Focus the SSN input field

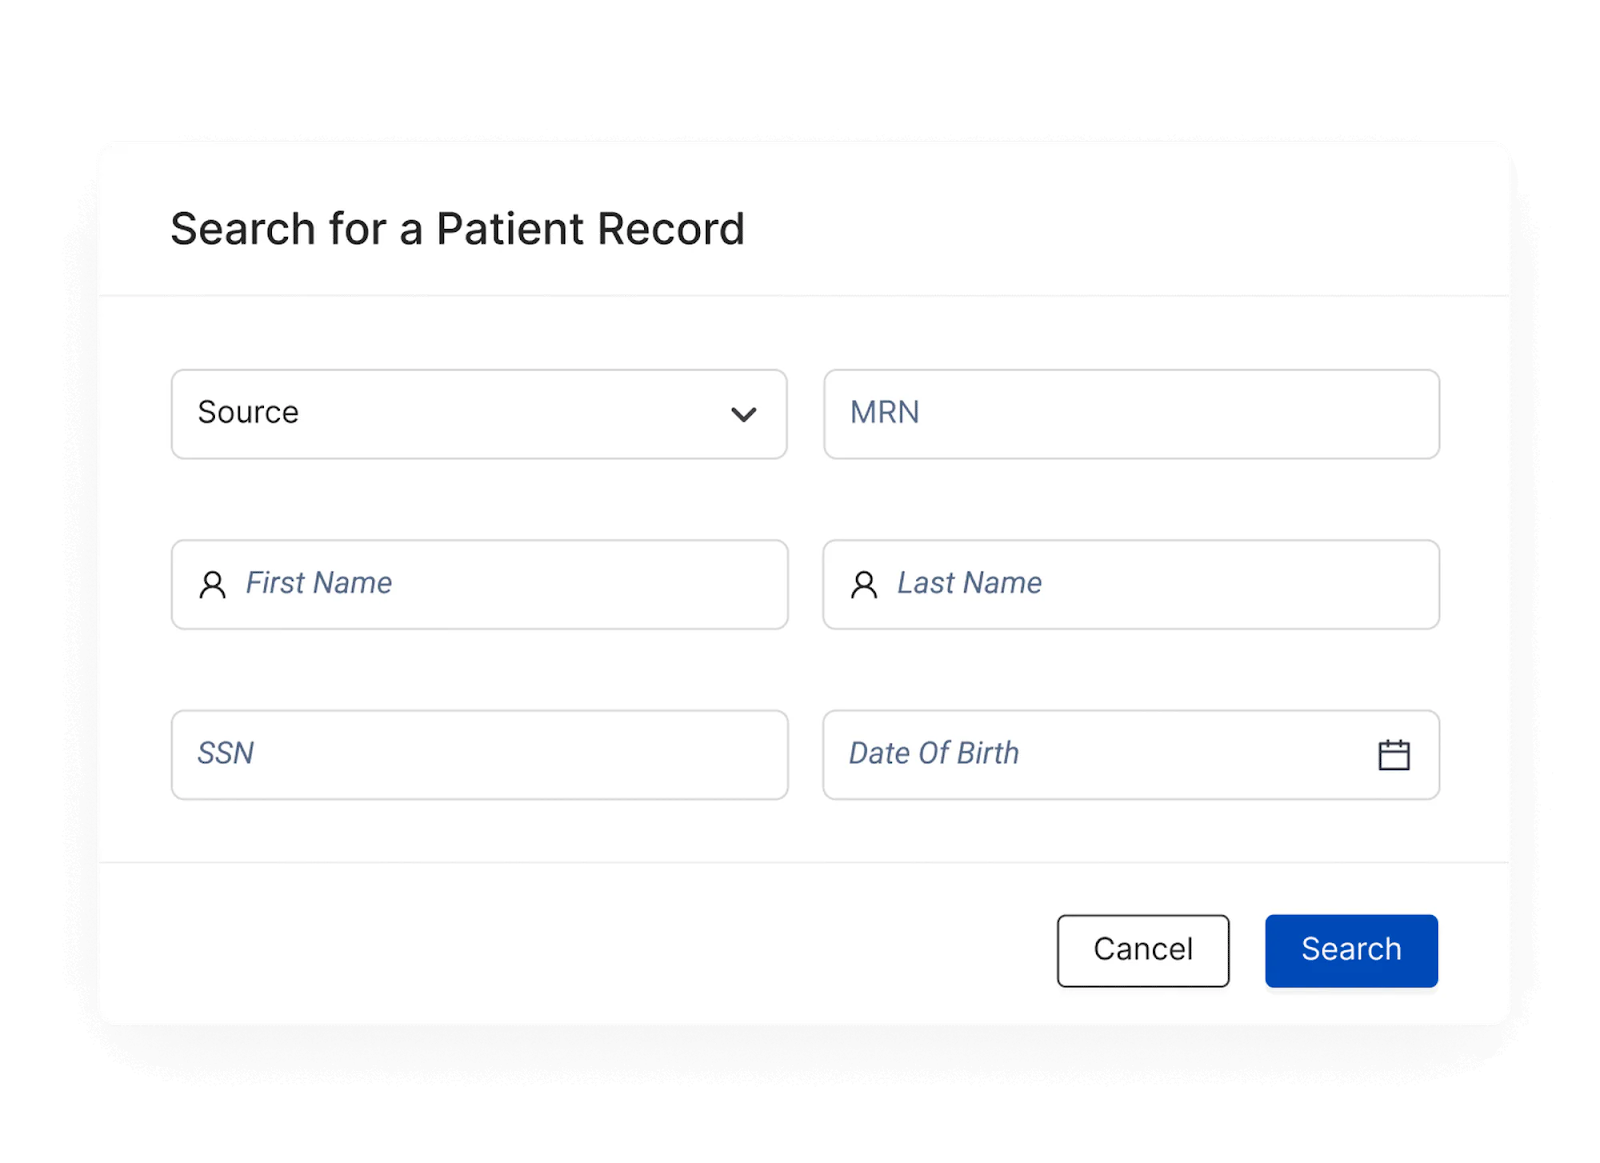click(479, 754)
